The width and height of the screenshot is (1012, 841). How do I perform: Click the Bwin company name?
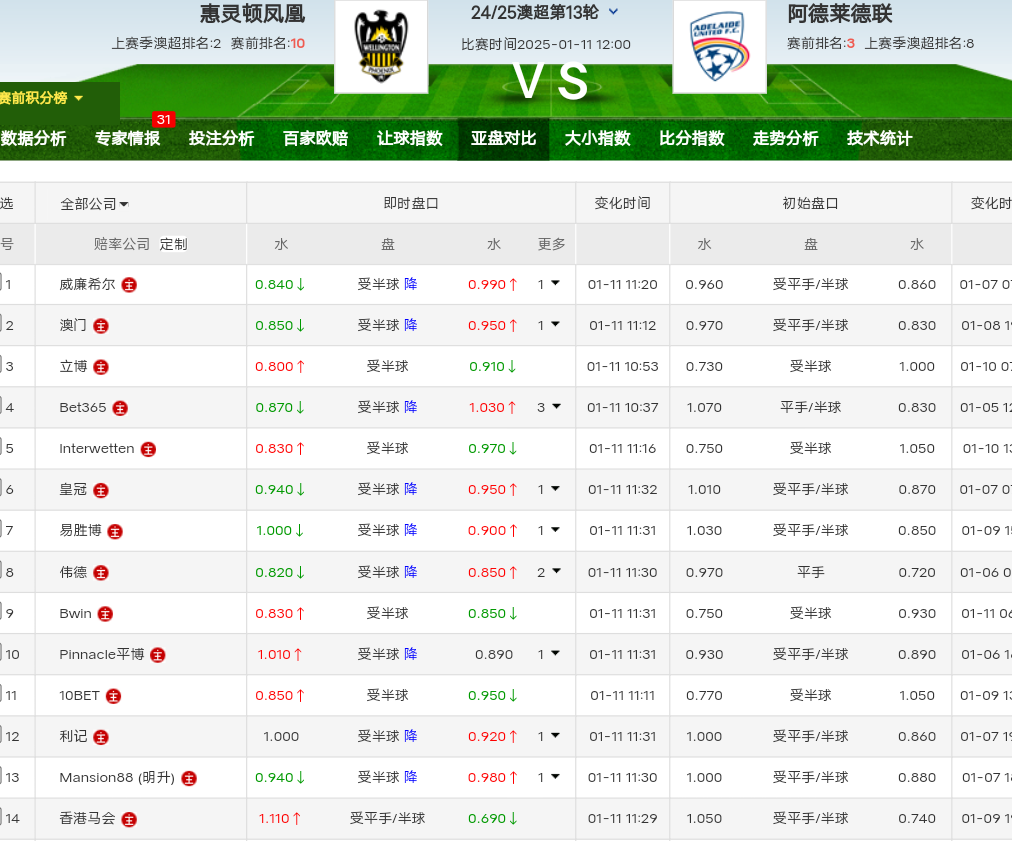tap(76, 614)
